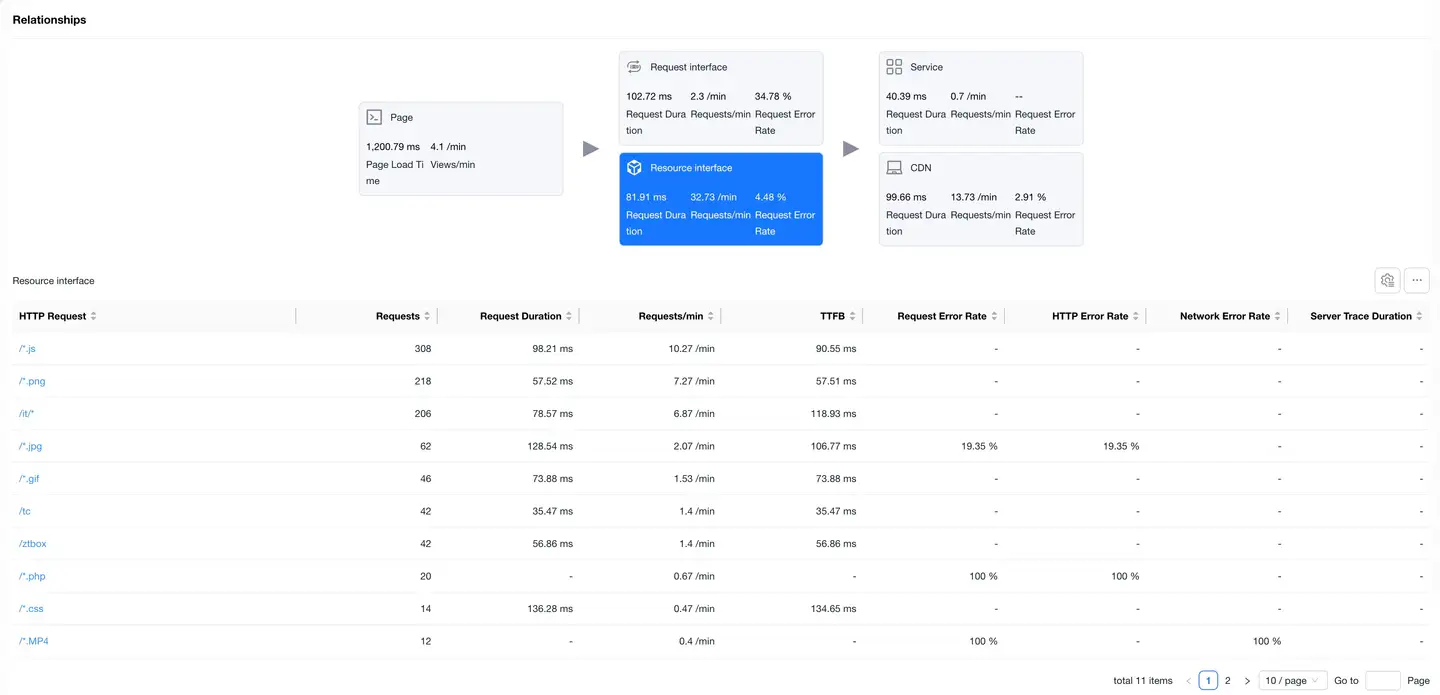Open the /*.js request link

pyautogui.click(x=28, y=349)
